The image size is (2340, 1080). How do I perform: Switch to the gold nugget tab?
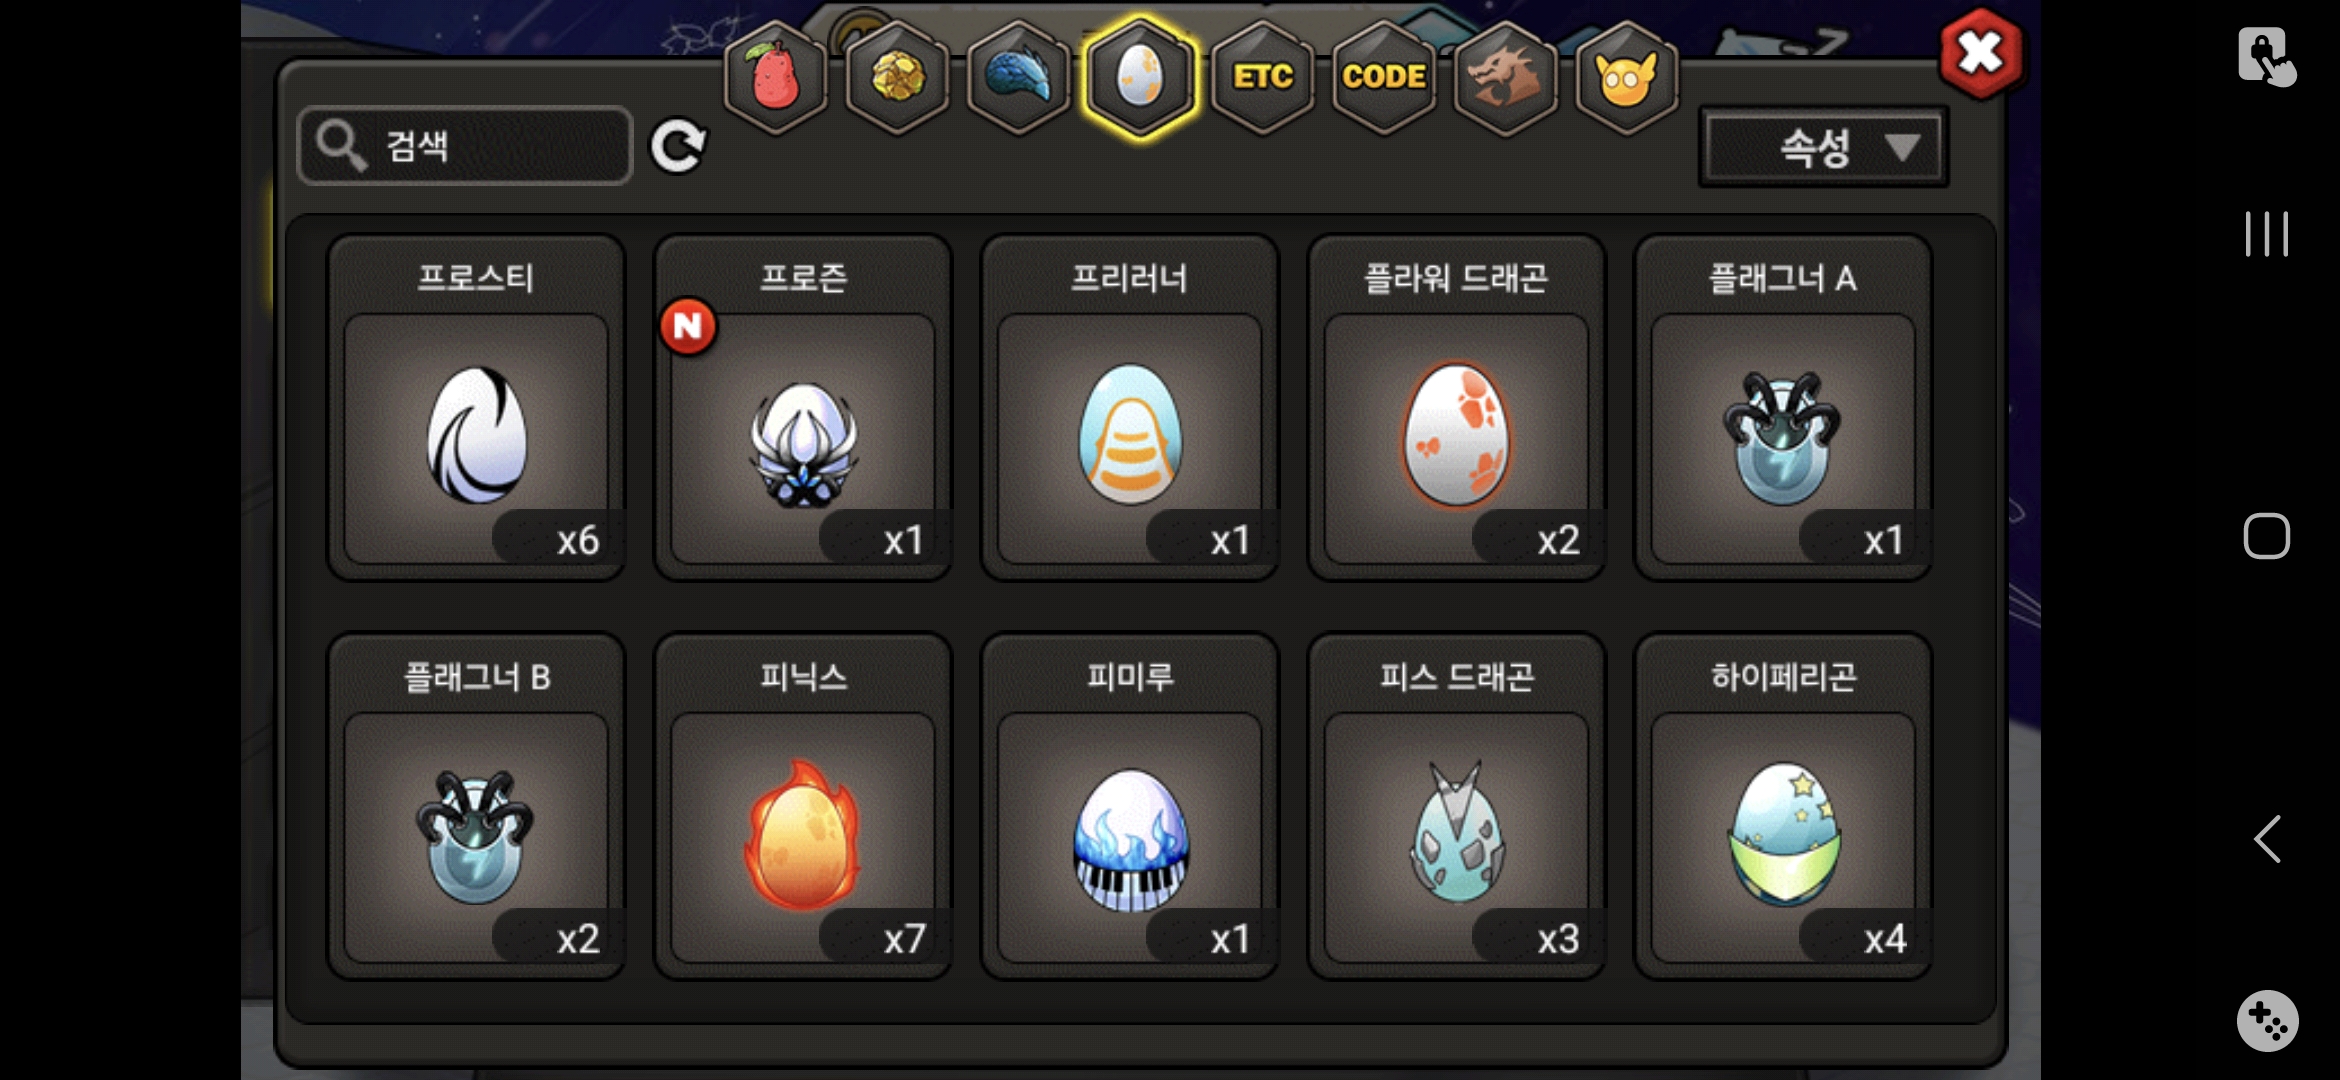(x=897, y=77)
